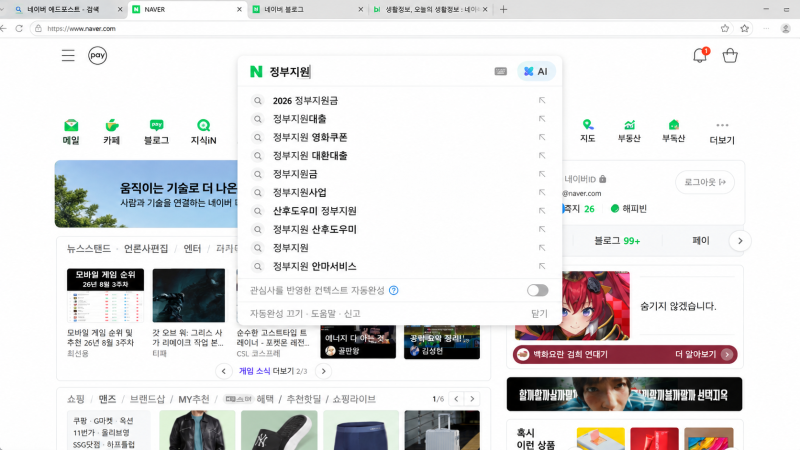Open 모바일 게임 순위 thumbnail

click(105, 295)
